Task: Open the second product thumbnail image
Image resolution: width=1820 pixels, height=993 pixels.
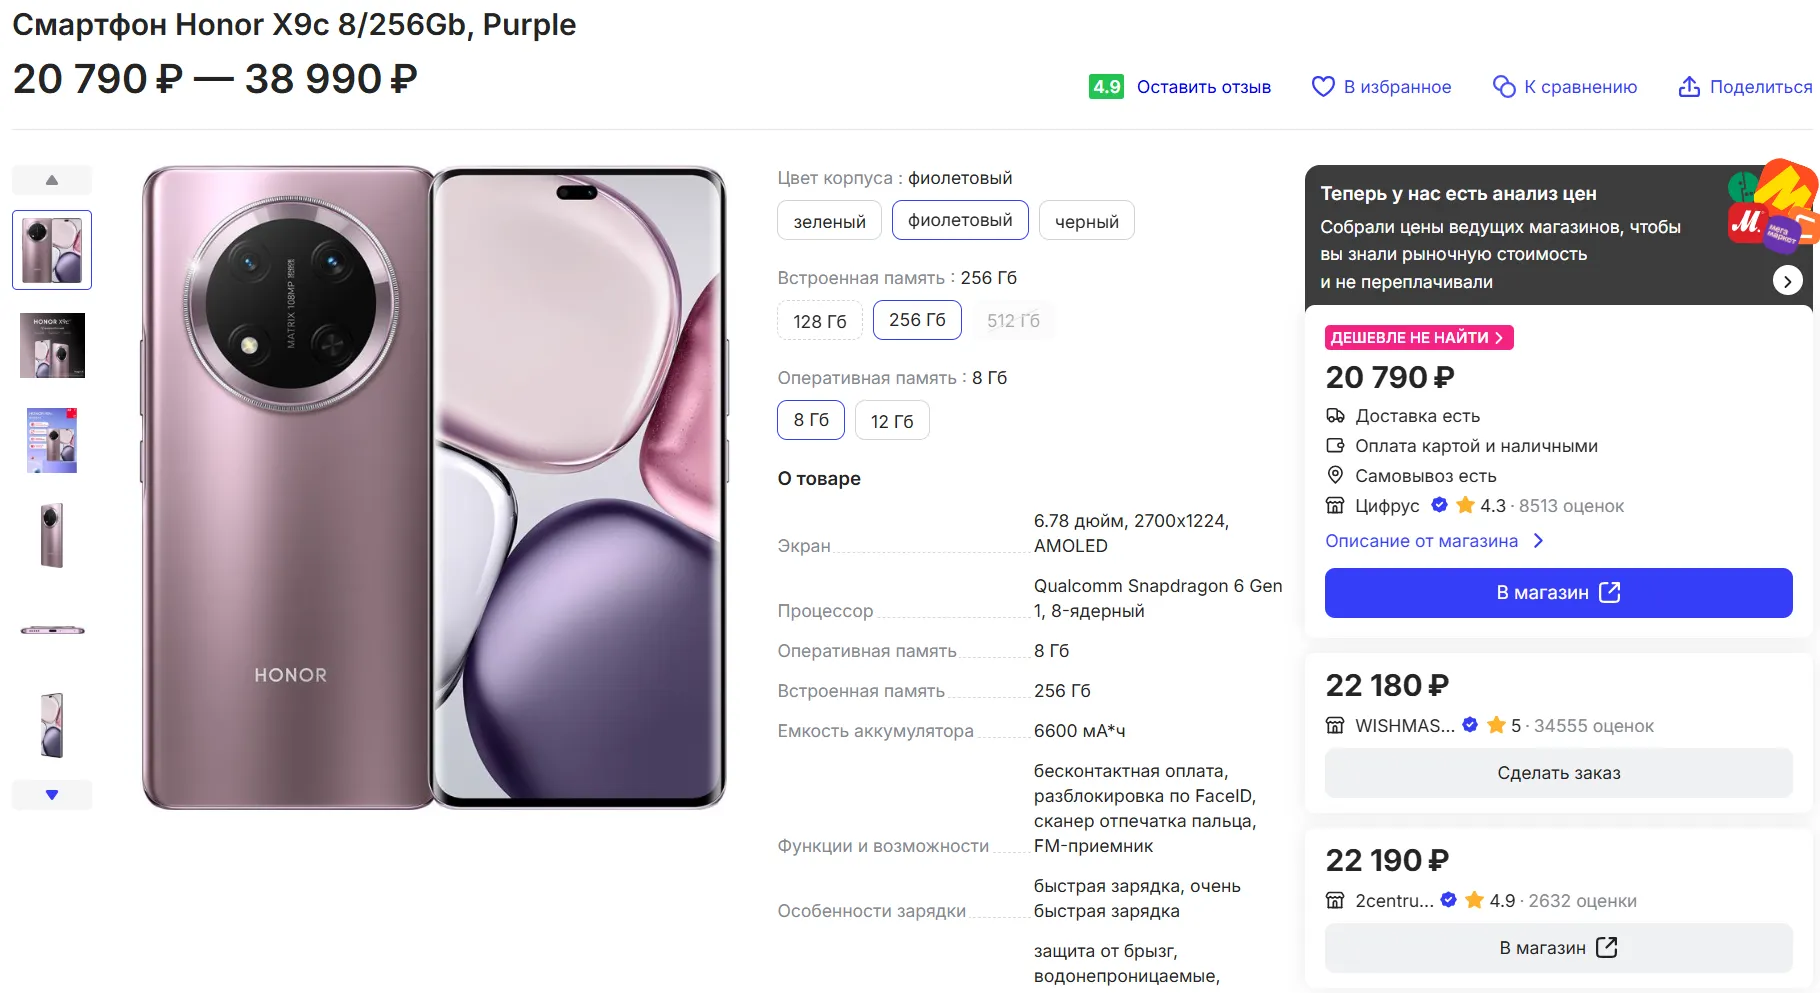Action: 52,345
